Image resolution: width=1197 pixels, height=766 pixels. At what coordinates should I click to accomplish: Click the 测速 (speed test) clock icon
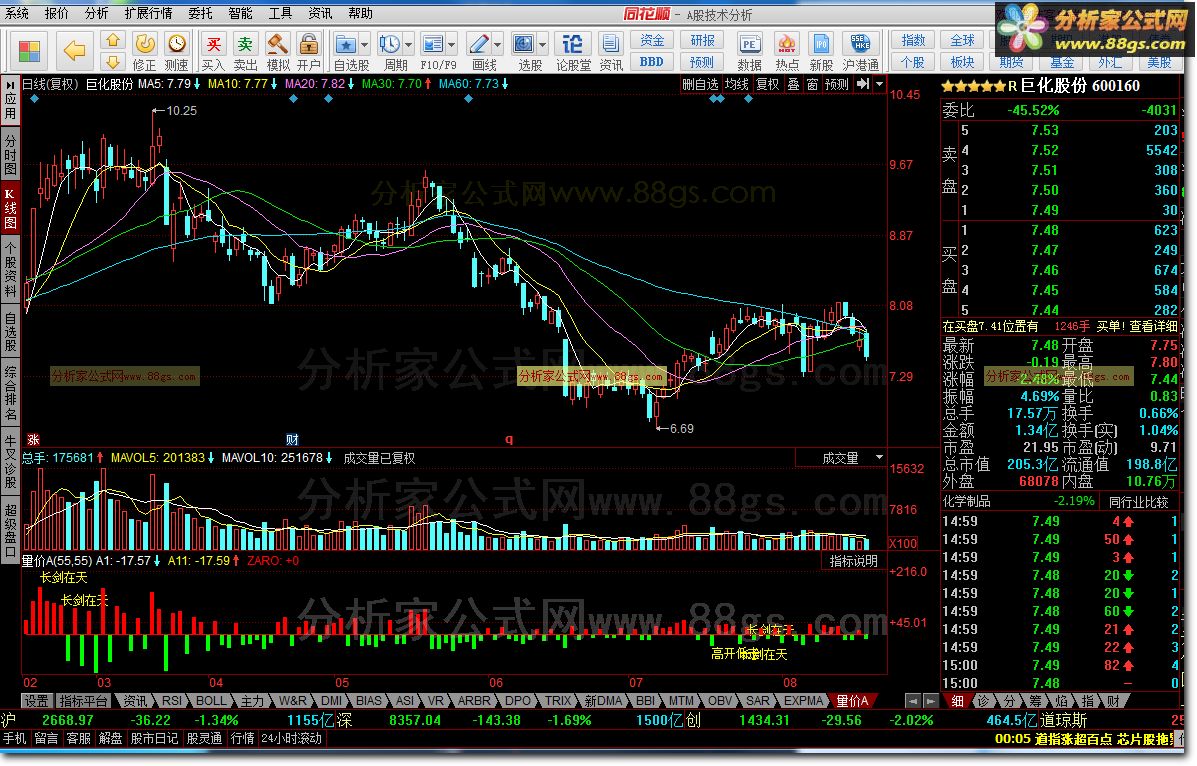[176, 52]
